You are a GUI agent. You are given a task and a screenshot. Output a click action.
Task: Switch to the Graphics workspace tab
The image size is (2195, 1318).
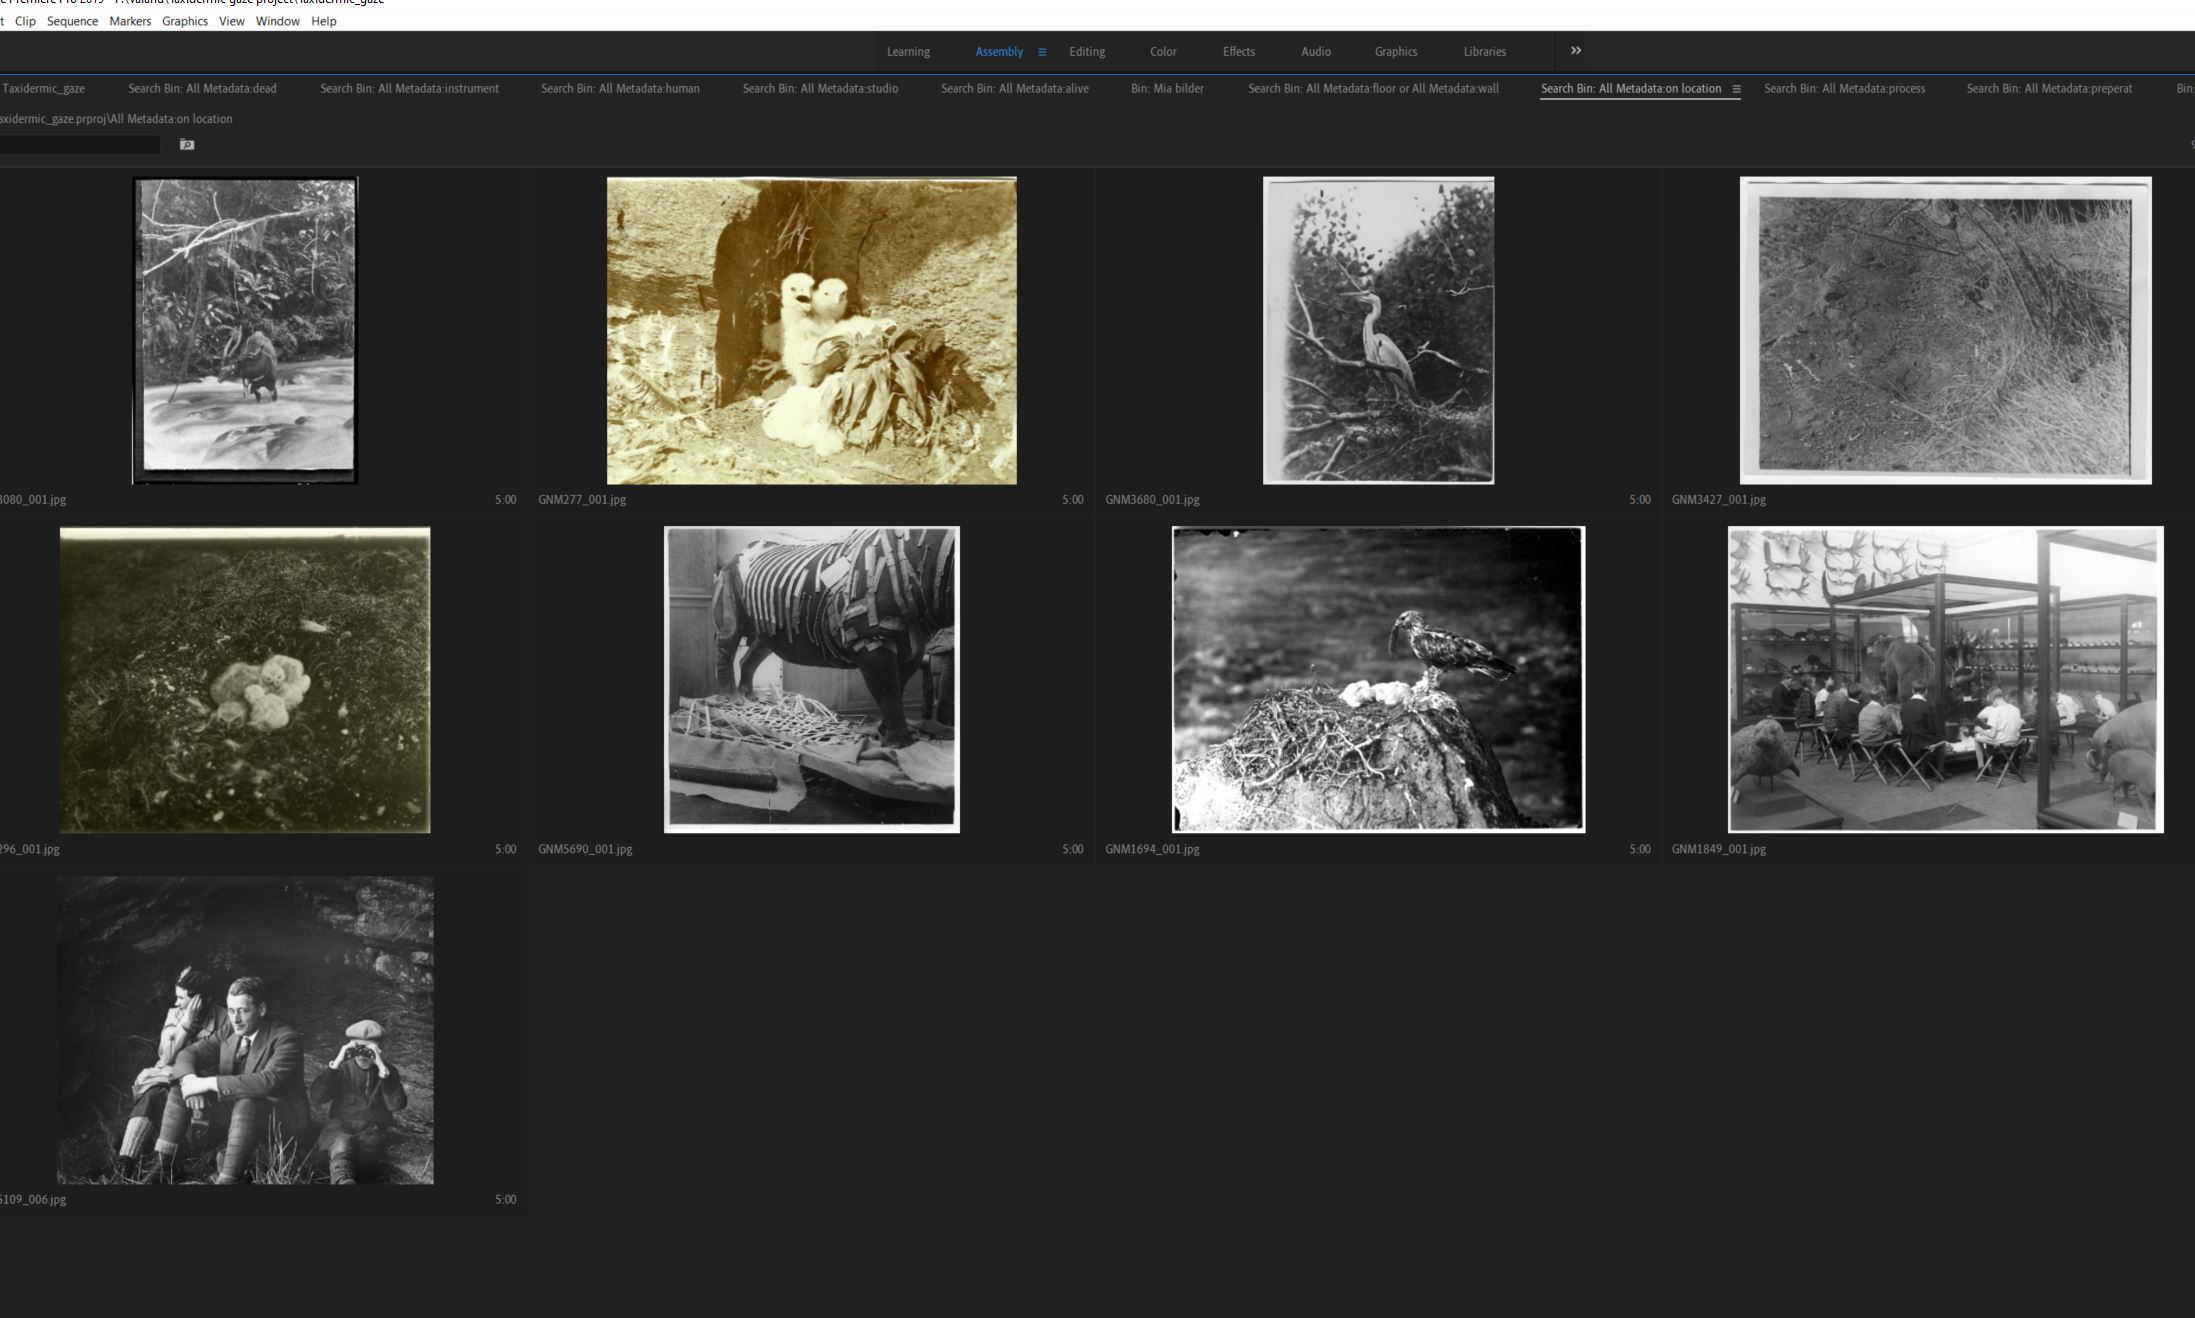click(1396, 52)
